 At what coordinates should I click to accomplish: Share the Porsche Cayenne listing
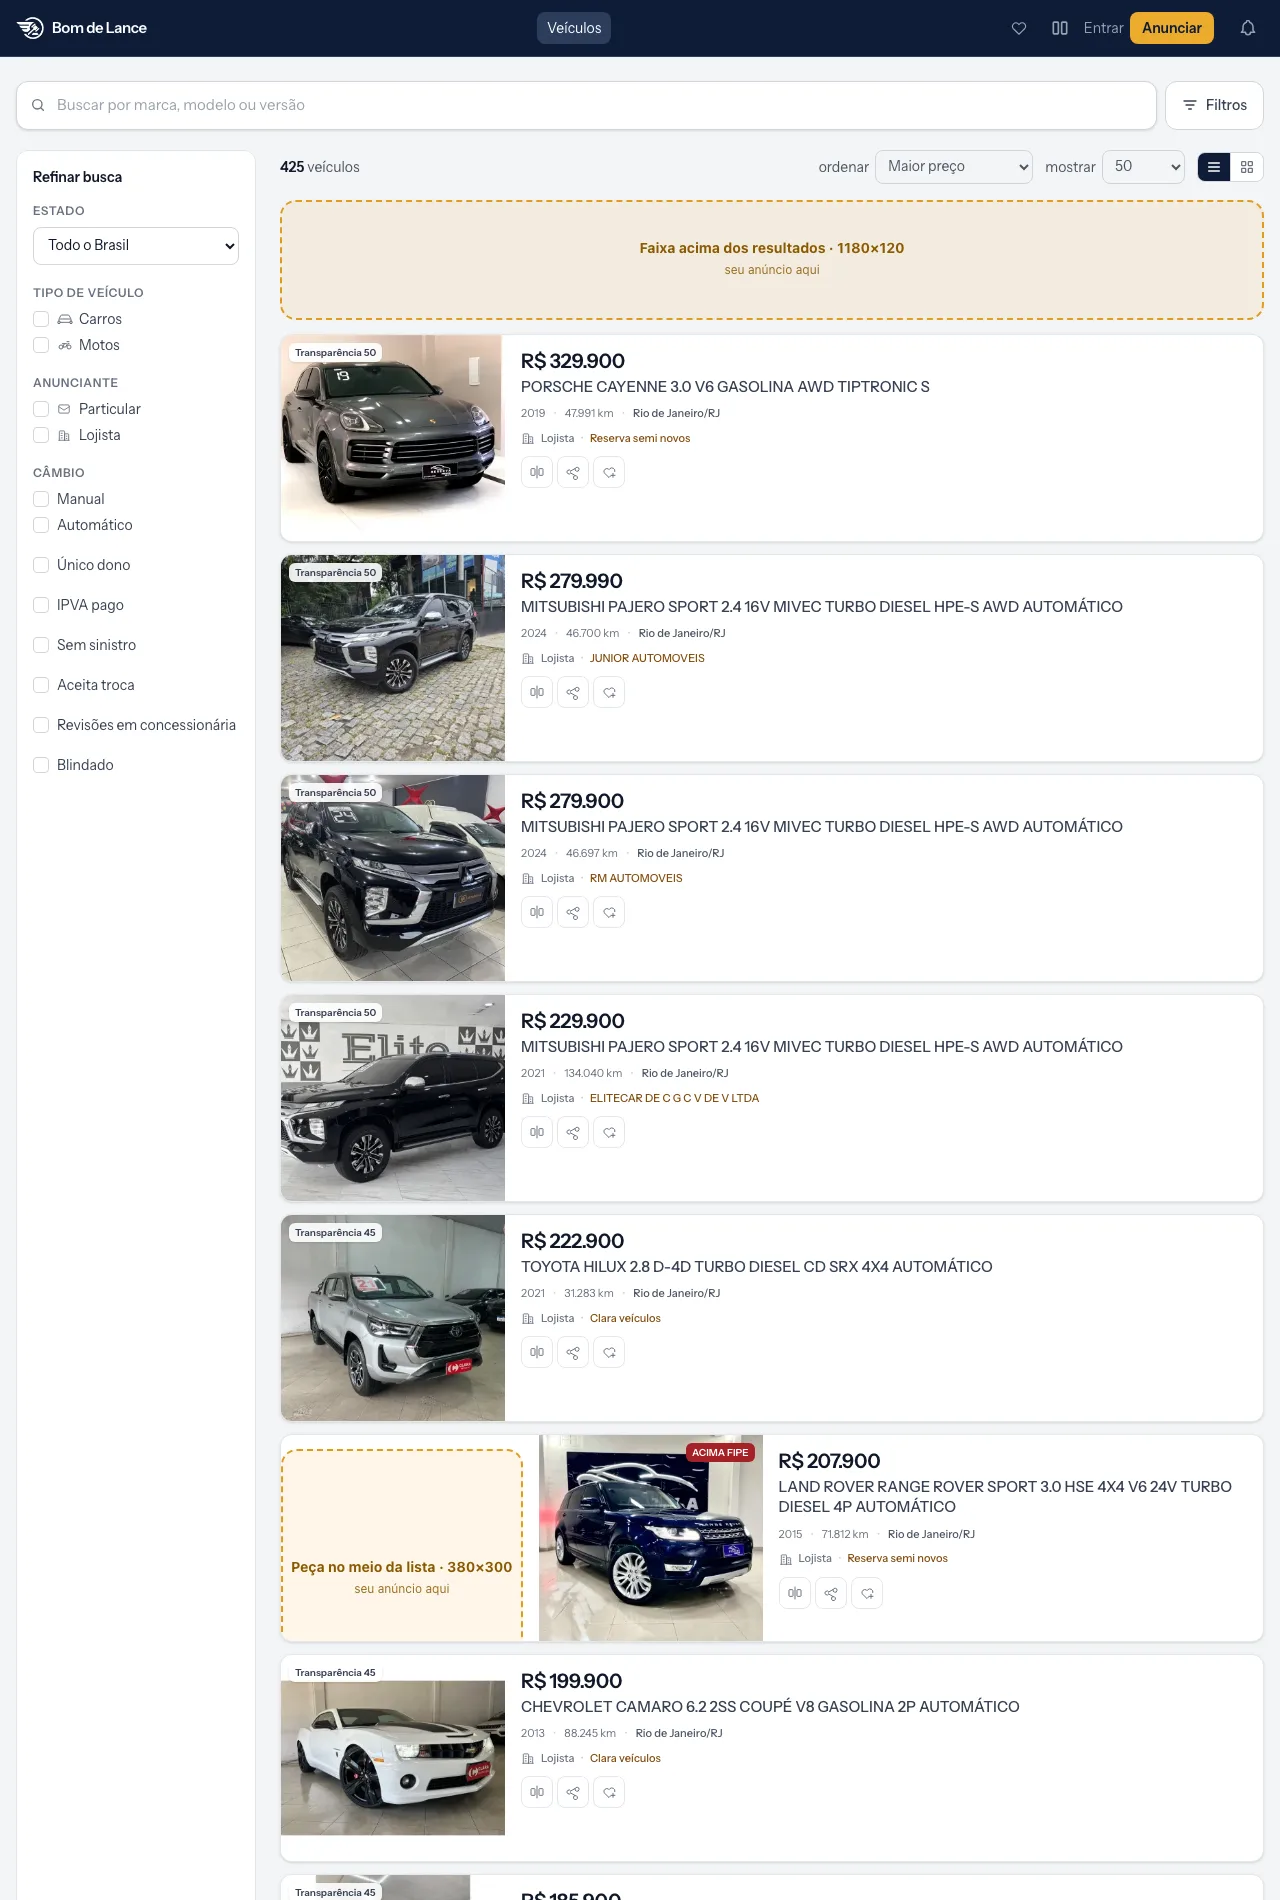coord(573,472)
